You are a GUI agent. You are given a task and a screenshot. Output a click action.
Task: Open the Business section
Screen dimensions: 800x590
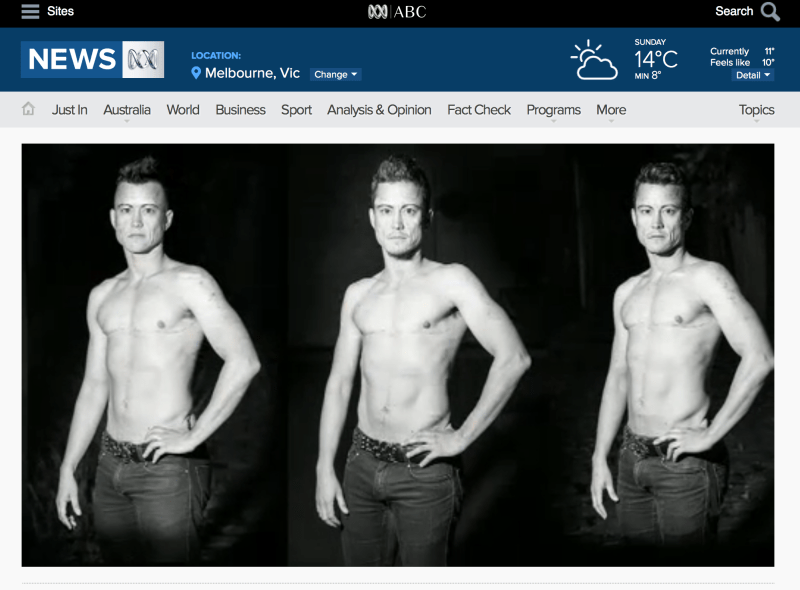click(240, 110)
